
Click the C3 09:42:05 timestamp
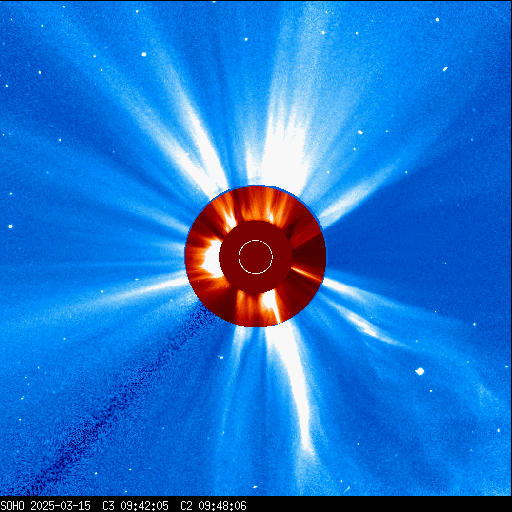(135, 506)
